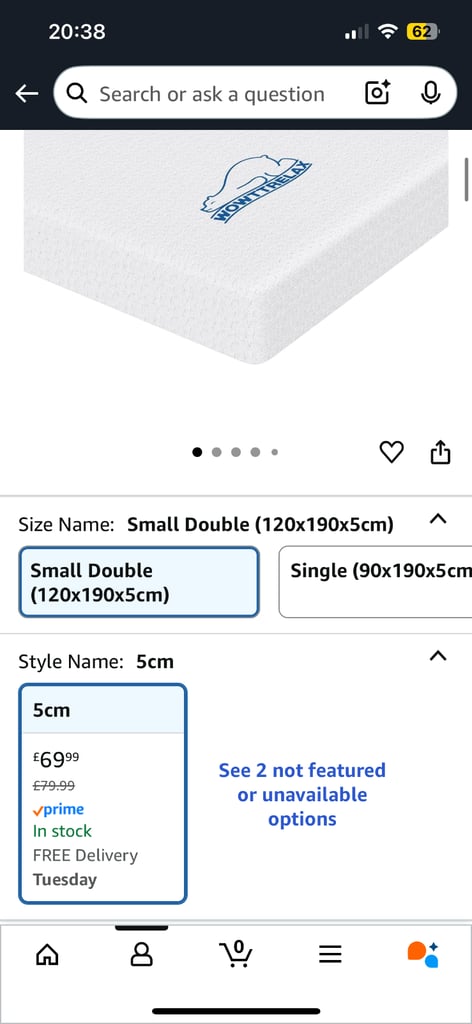Open camera lens search icon

click(x=377, y=93)
